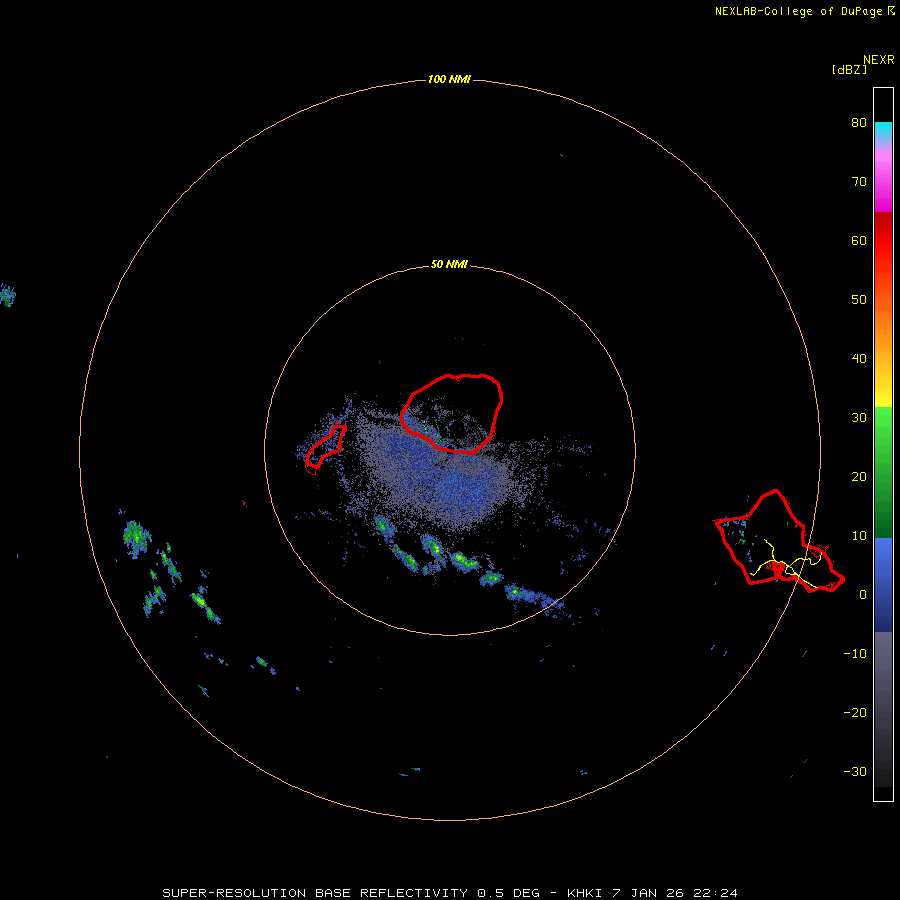
Task: Click the red island outline with yellow roads
Action: point(779,541)
